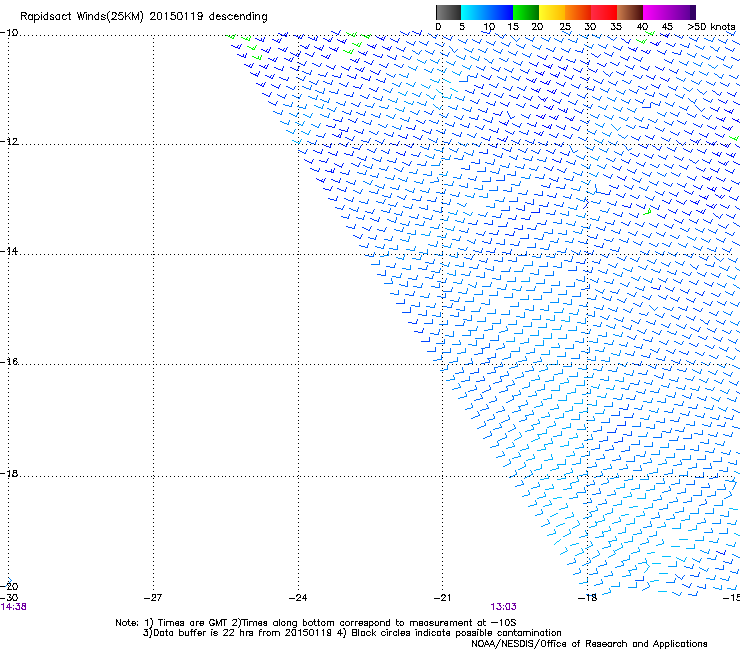The height and width of the screenshot is (650, 740).
Task: Click the "-18" latitude label on the left axis
Action: (9, 473)
